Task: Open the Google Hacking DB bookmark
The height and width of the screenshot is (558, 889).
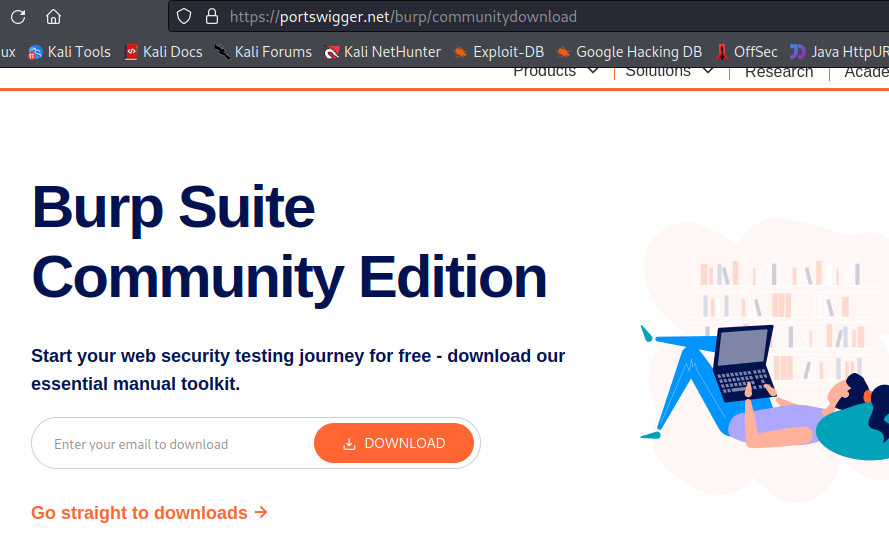Action: (629, 52)
